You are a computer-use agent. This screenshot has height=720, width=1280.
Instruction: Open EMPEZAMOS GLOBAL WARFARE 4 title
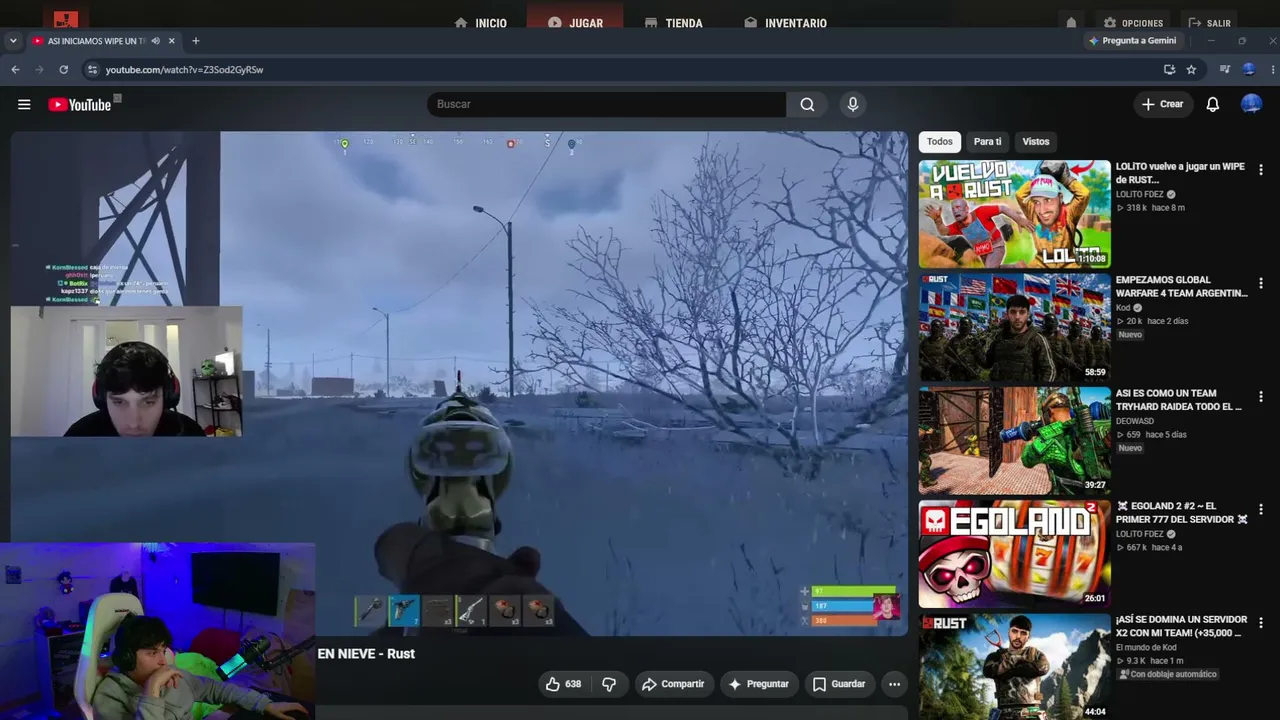coord(1181,287)
